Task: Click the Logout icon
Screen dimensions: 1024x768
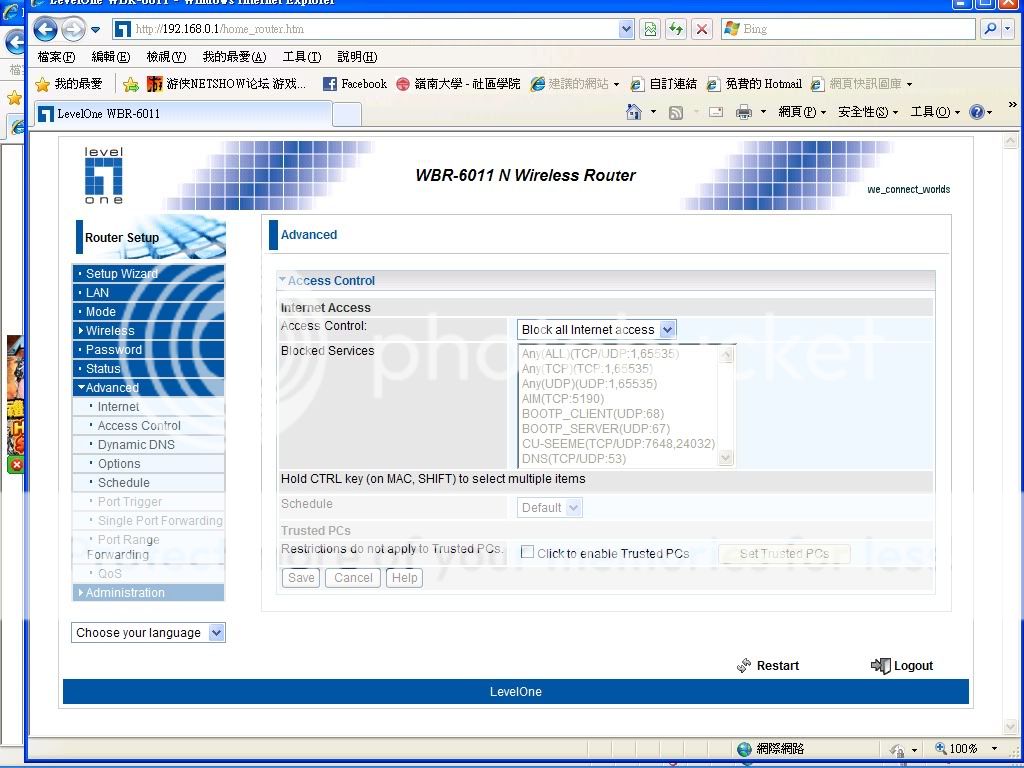Action: coord(880,666)
